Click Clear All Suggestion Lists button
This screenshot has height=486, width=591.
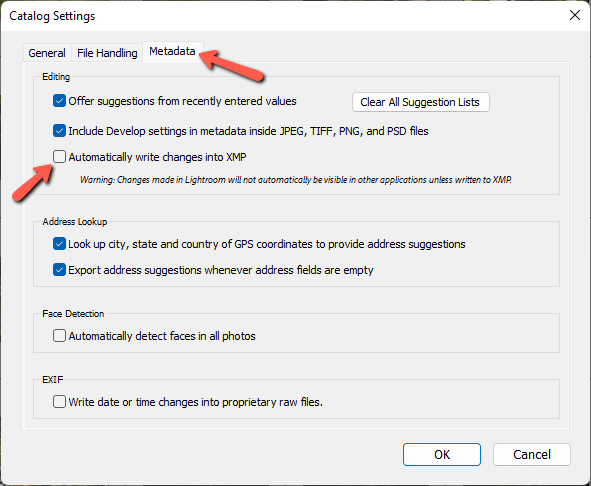(421, 102)
